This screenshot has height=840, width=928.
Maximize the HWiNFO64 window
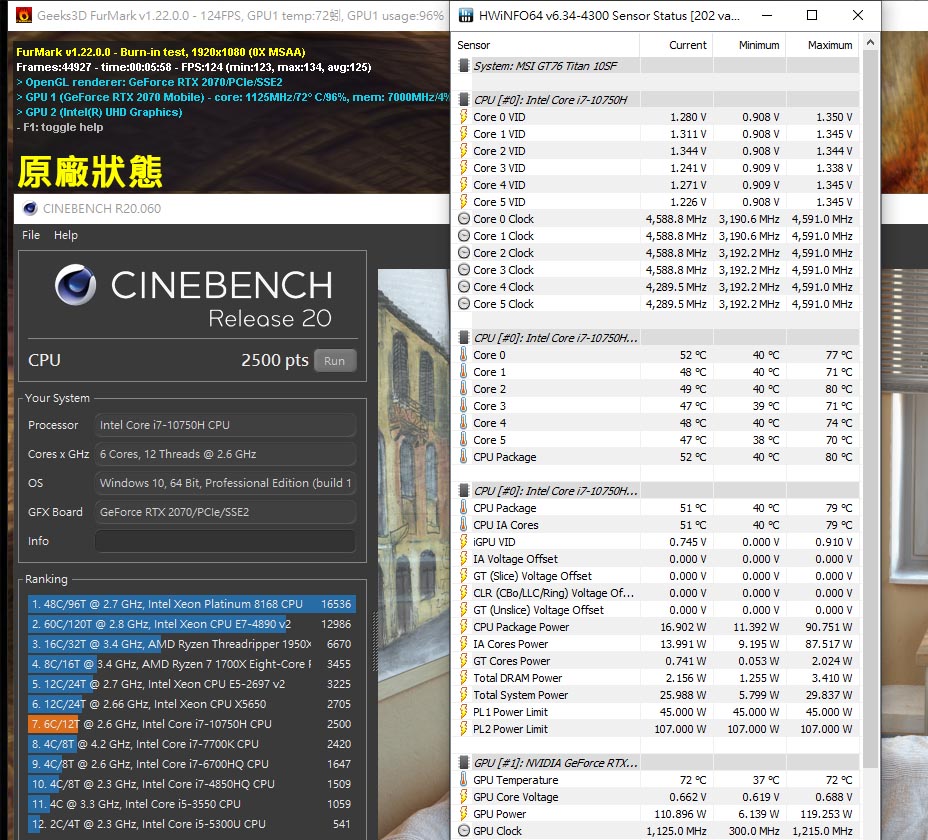tap(812, 15)
